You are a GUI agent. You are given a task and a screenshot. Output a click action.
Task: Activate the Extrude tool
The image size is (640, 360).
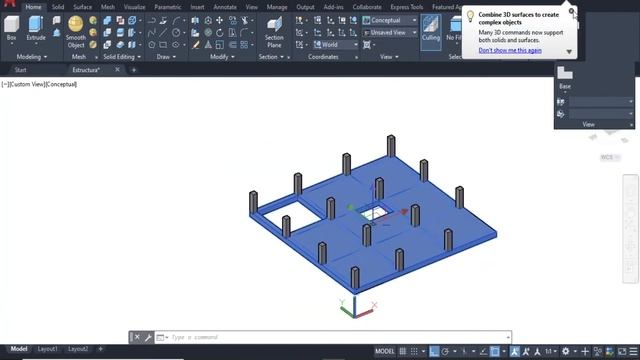tap(36, 28)
